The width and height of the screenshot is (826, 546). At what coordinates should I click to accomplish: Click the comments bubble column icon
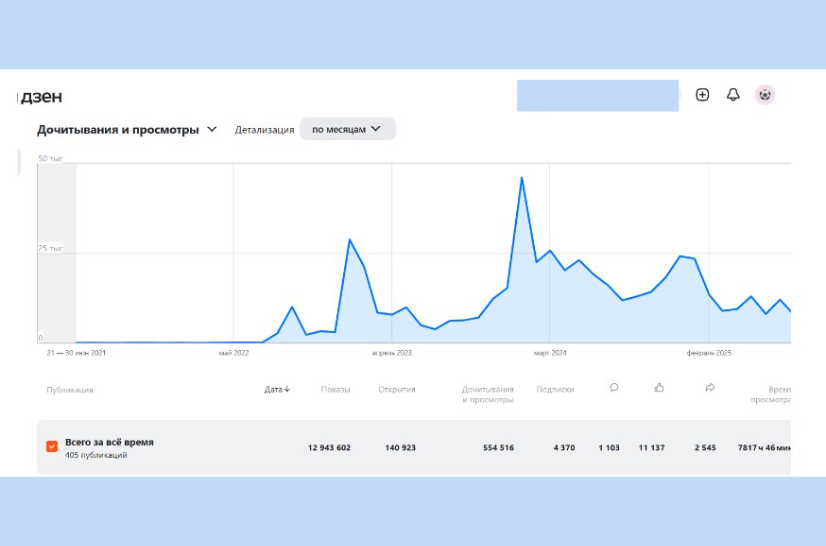(x=614, y=388)
